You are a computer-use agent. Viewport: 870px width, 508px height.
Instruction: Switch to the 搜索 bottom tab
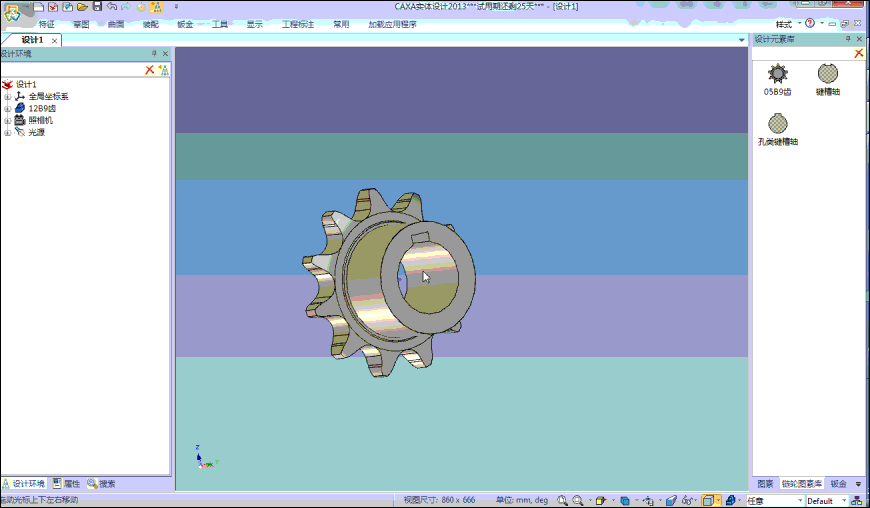coord(102,484)
